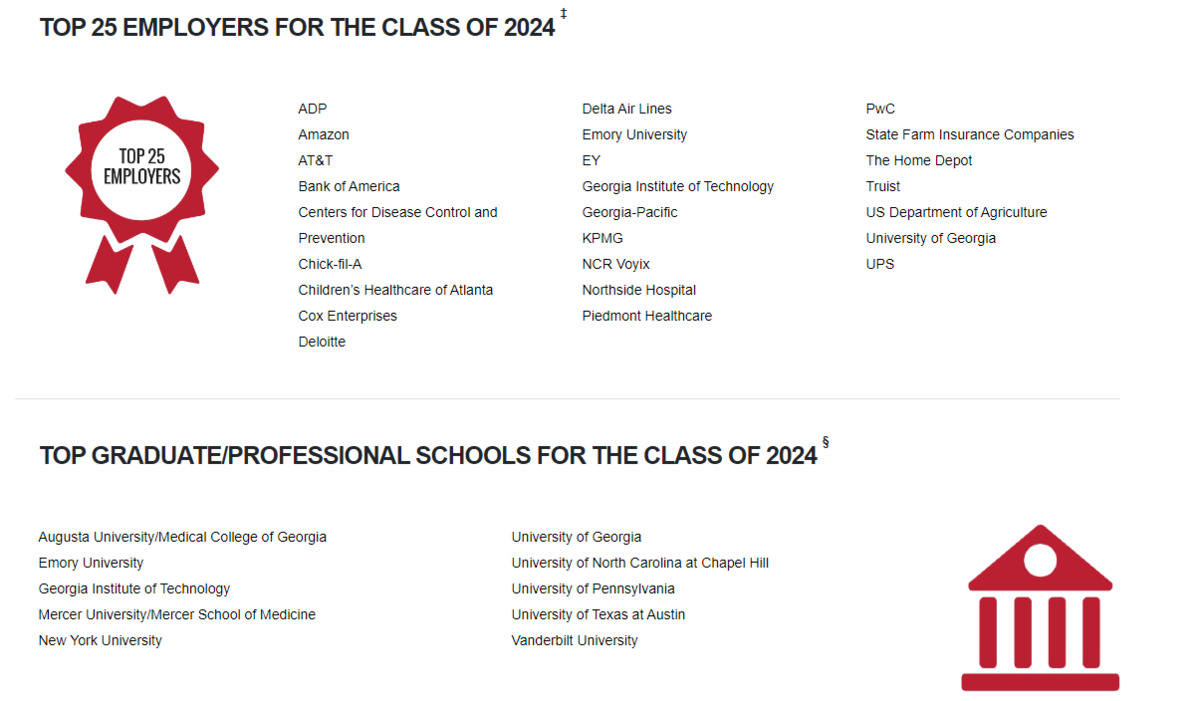
Task: Click the NCR Voyix entry
Action: tap(616, 264)
